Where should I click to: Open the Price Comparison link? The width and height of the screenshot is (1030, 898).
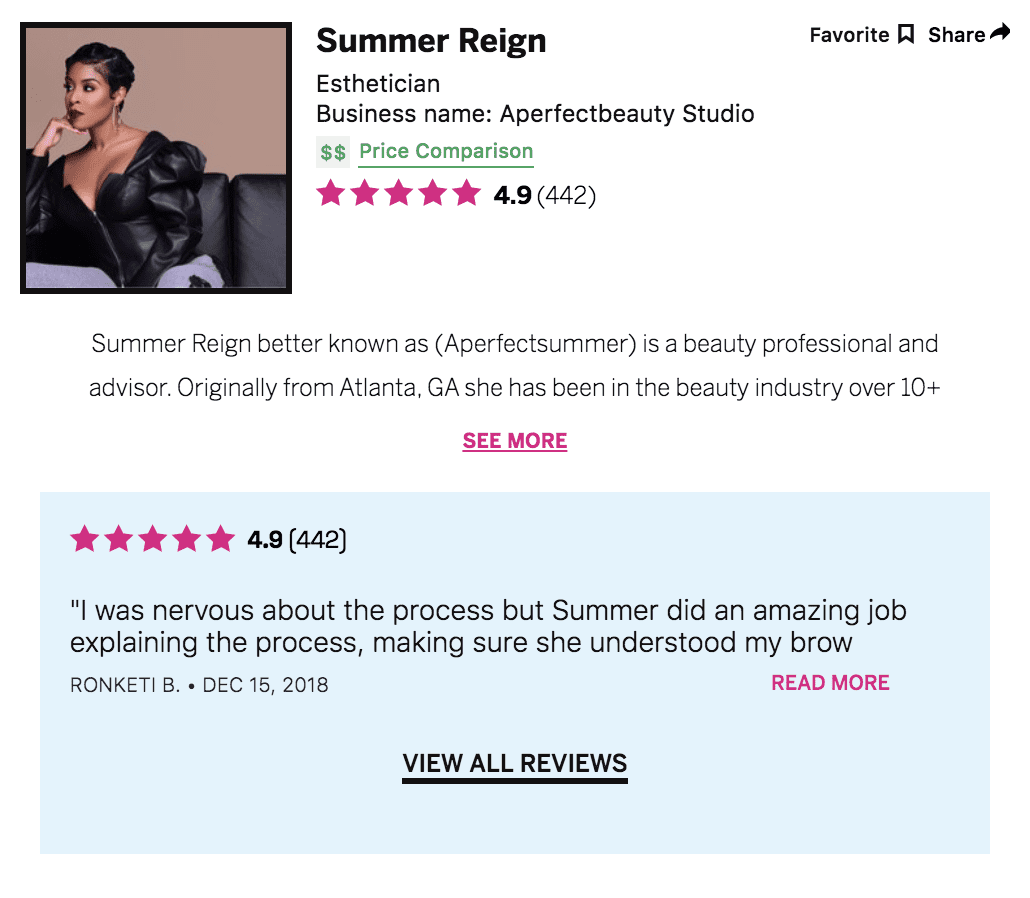[446, 152]
